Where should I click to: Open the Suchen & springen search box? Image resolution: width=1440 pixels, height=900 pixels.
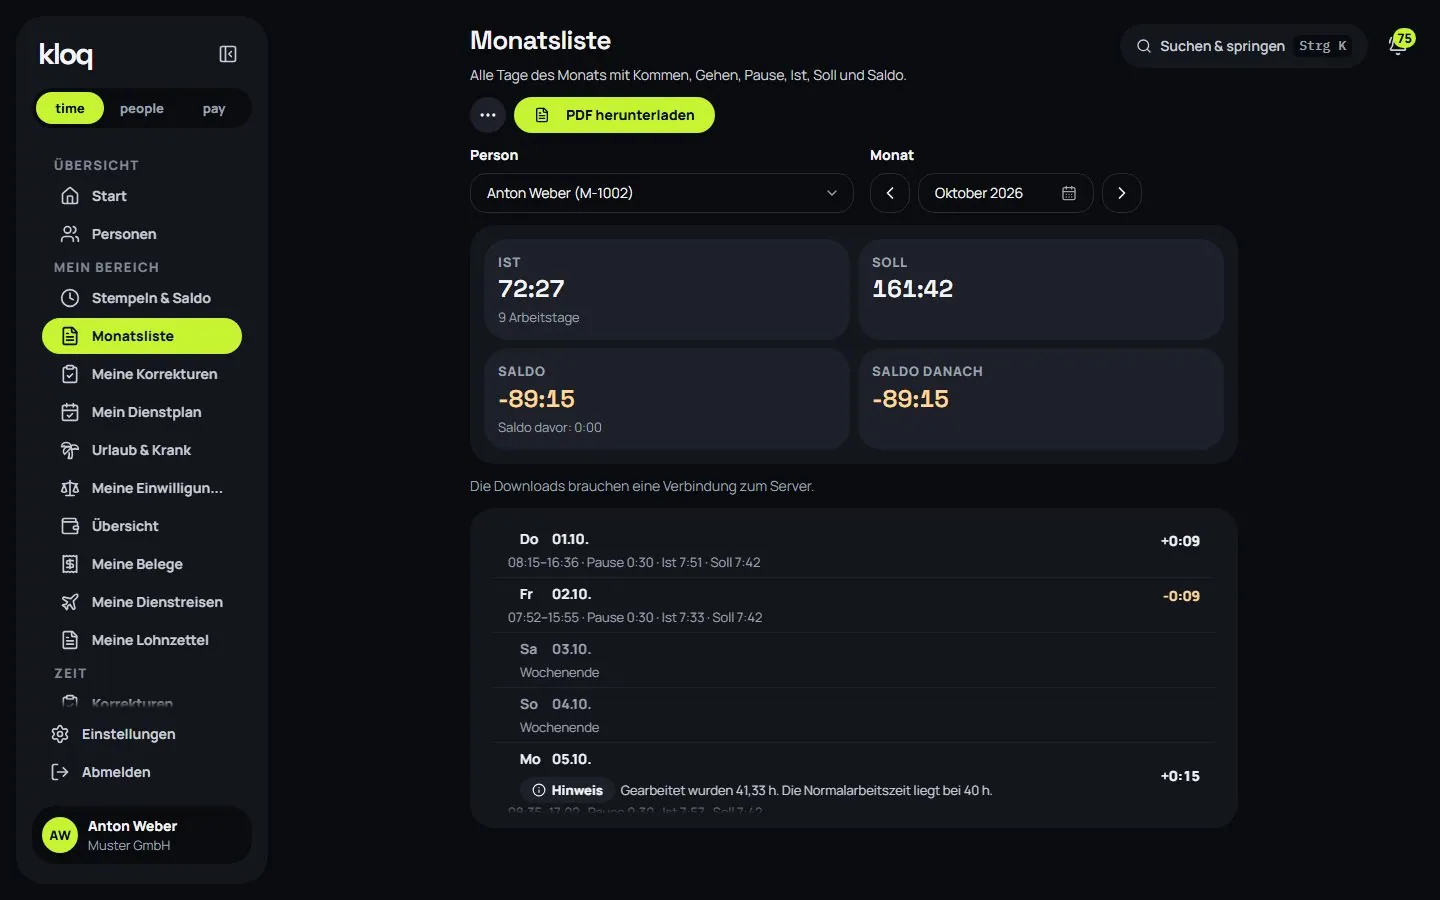tap(1243, 46)
